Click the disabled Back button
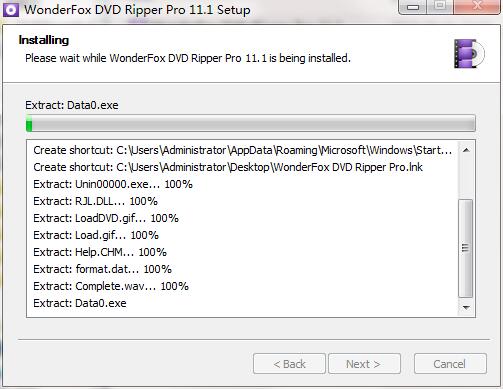Image resolution: width=503 pixels, height=389 pixels. coord(289,364)
